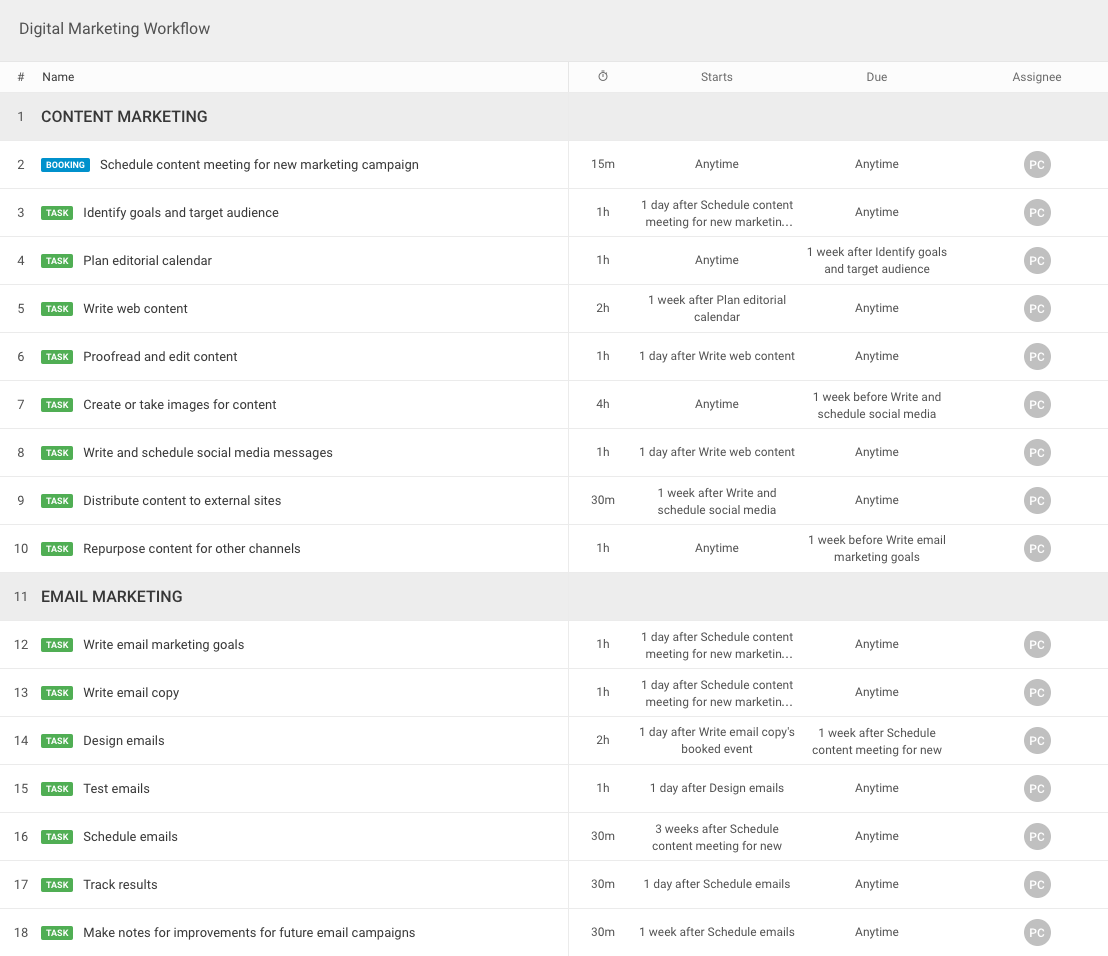1108x956 pixels.
Task: Open the Proofread and edit content task
Action: click(160, 357)
